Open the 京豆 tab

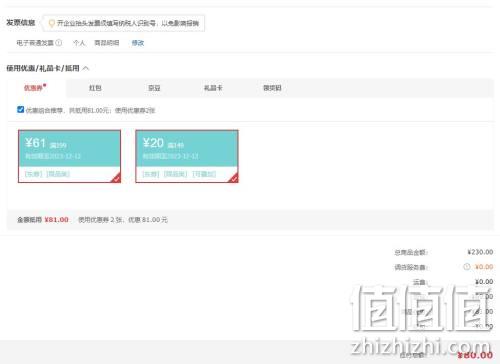154,88
